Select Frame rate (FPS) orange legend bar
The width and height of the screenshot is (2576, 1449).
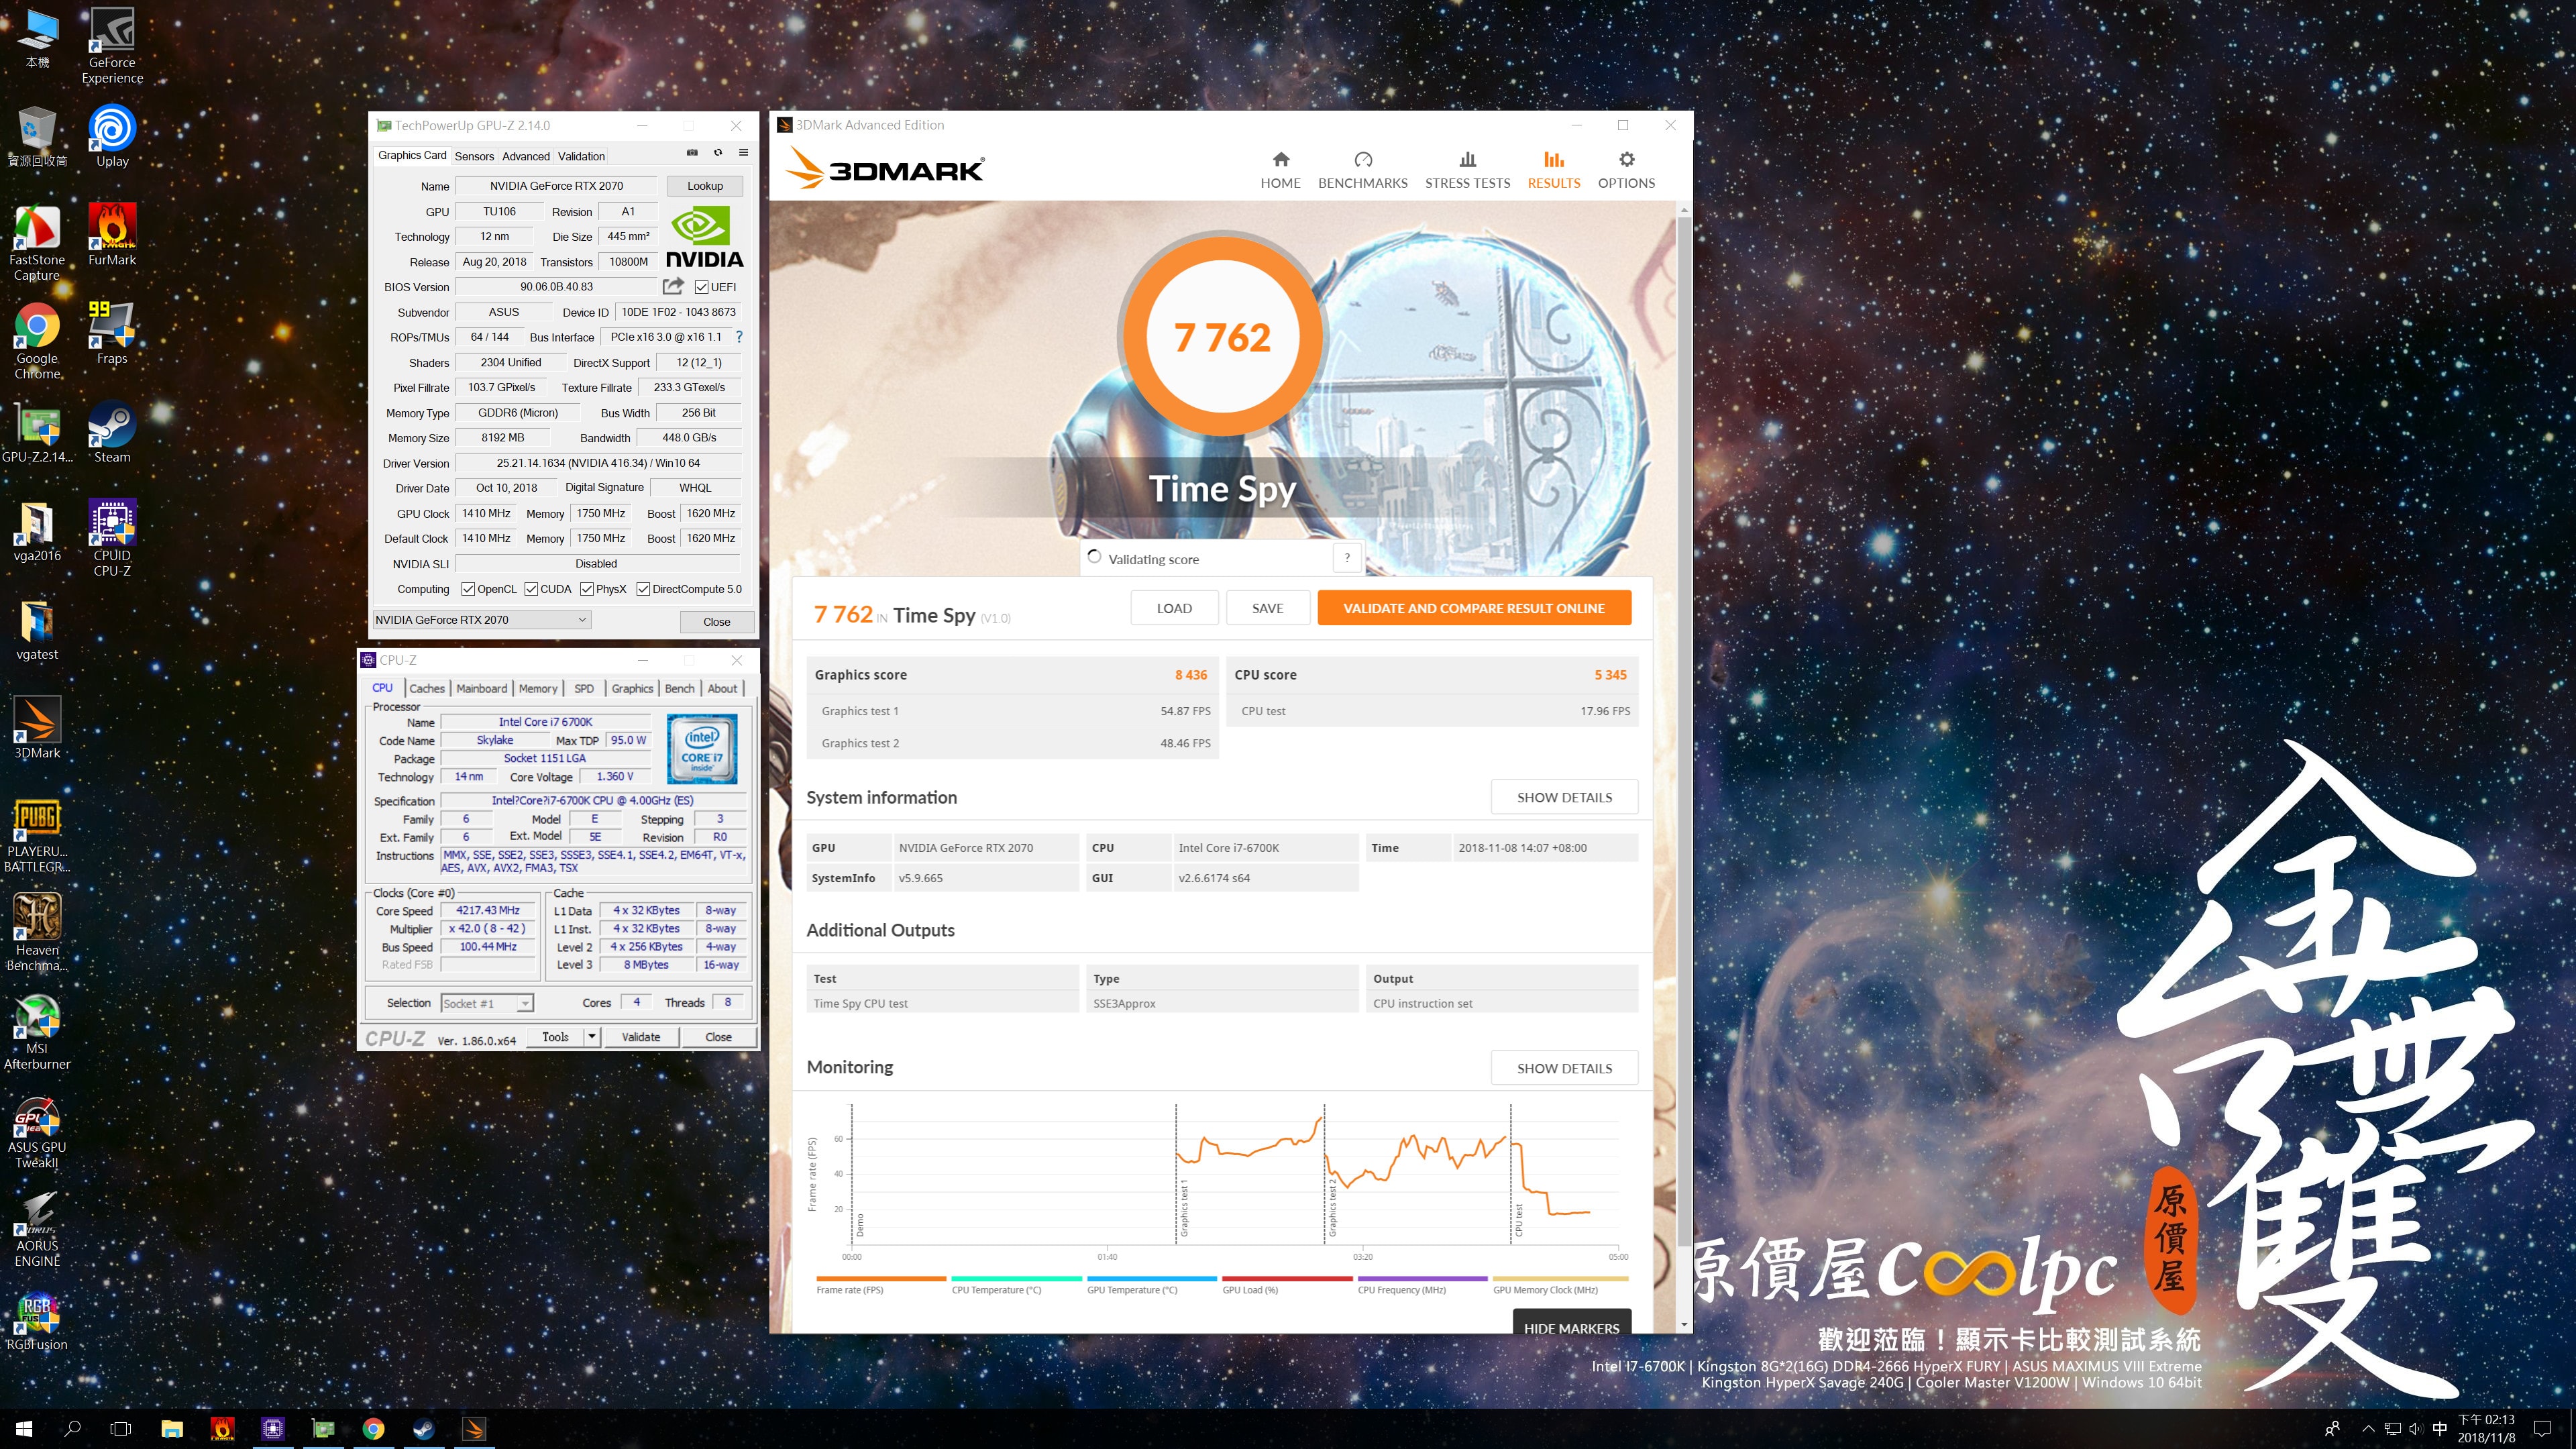point(881,1278)
